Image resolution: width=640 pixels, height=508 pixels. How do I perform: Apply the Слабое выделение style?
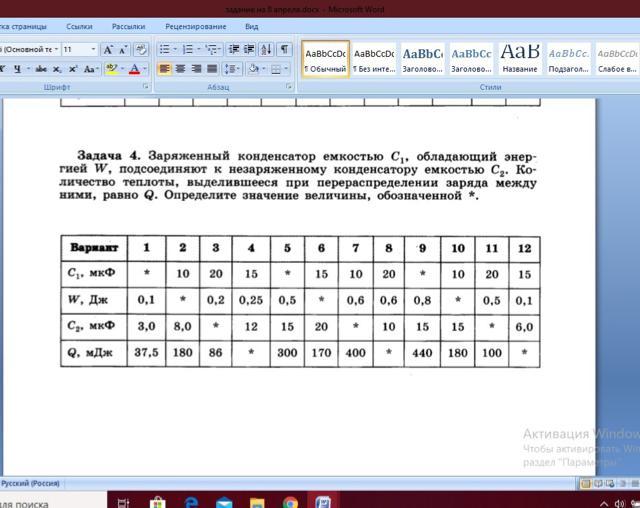click(x=617, y=59)
